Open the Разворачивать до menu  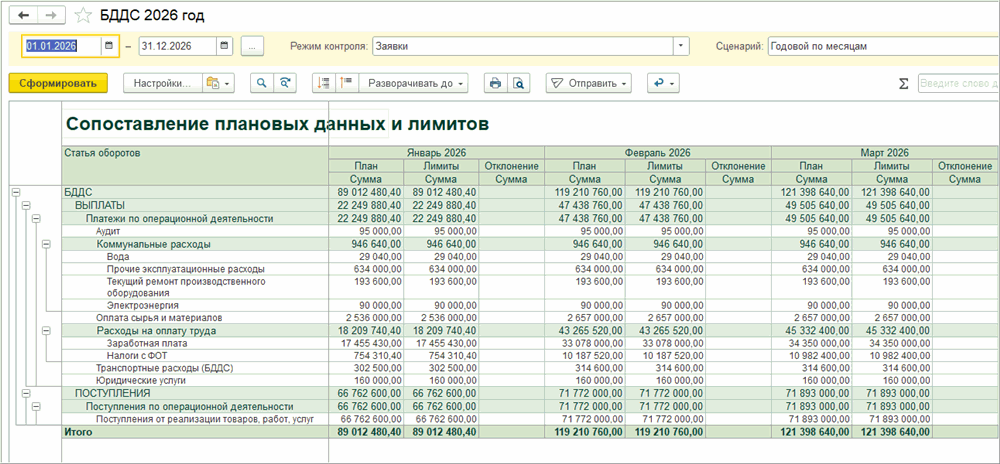[415, 83]
